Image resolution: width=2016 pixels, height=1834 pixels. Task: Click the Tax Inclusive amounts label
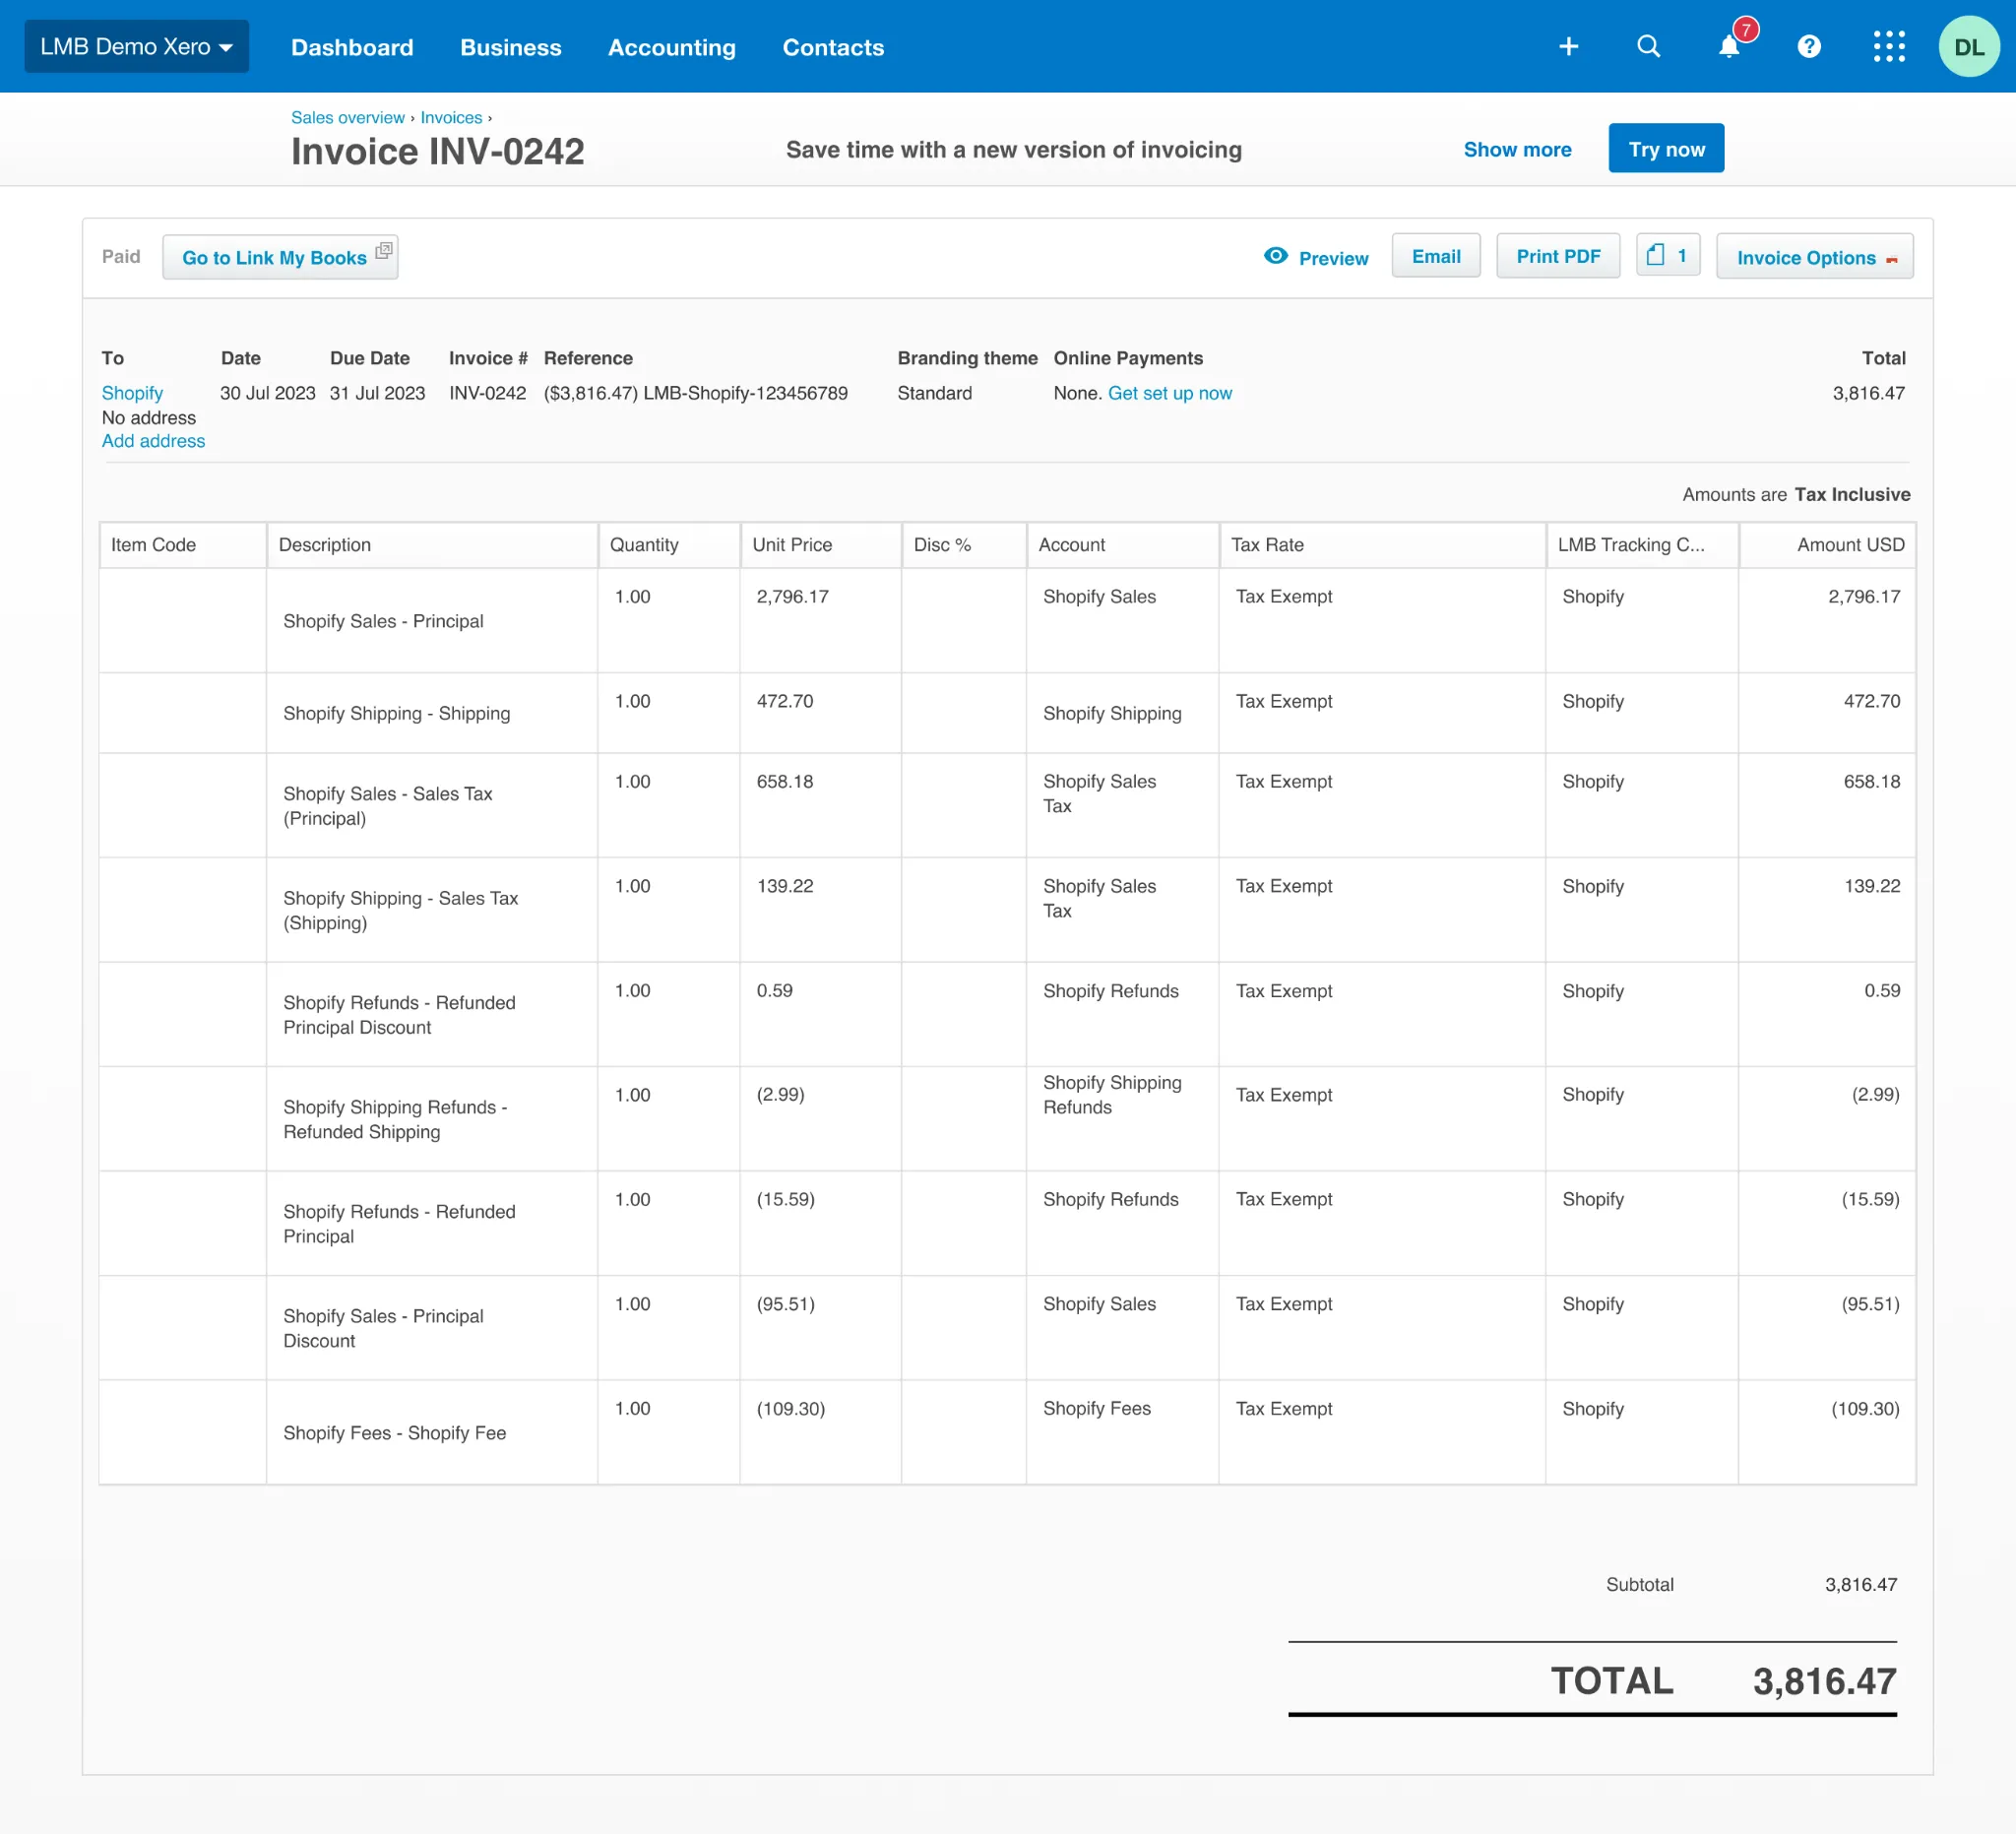(x=1851, y=494)
